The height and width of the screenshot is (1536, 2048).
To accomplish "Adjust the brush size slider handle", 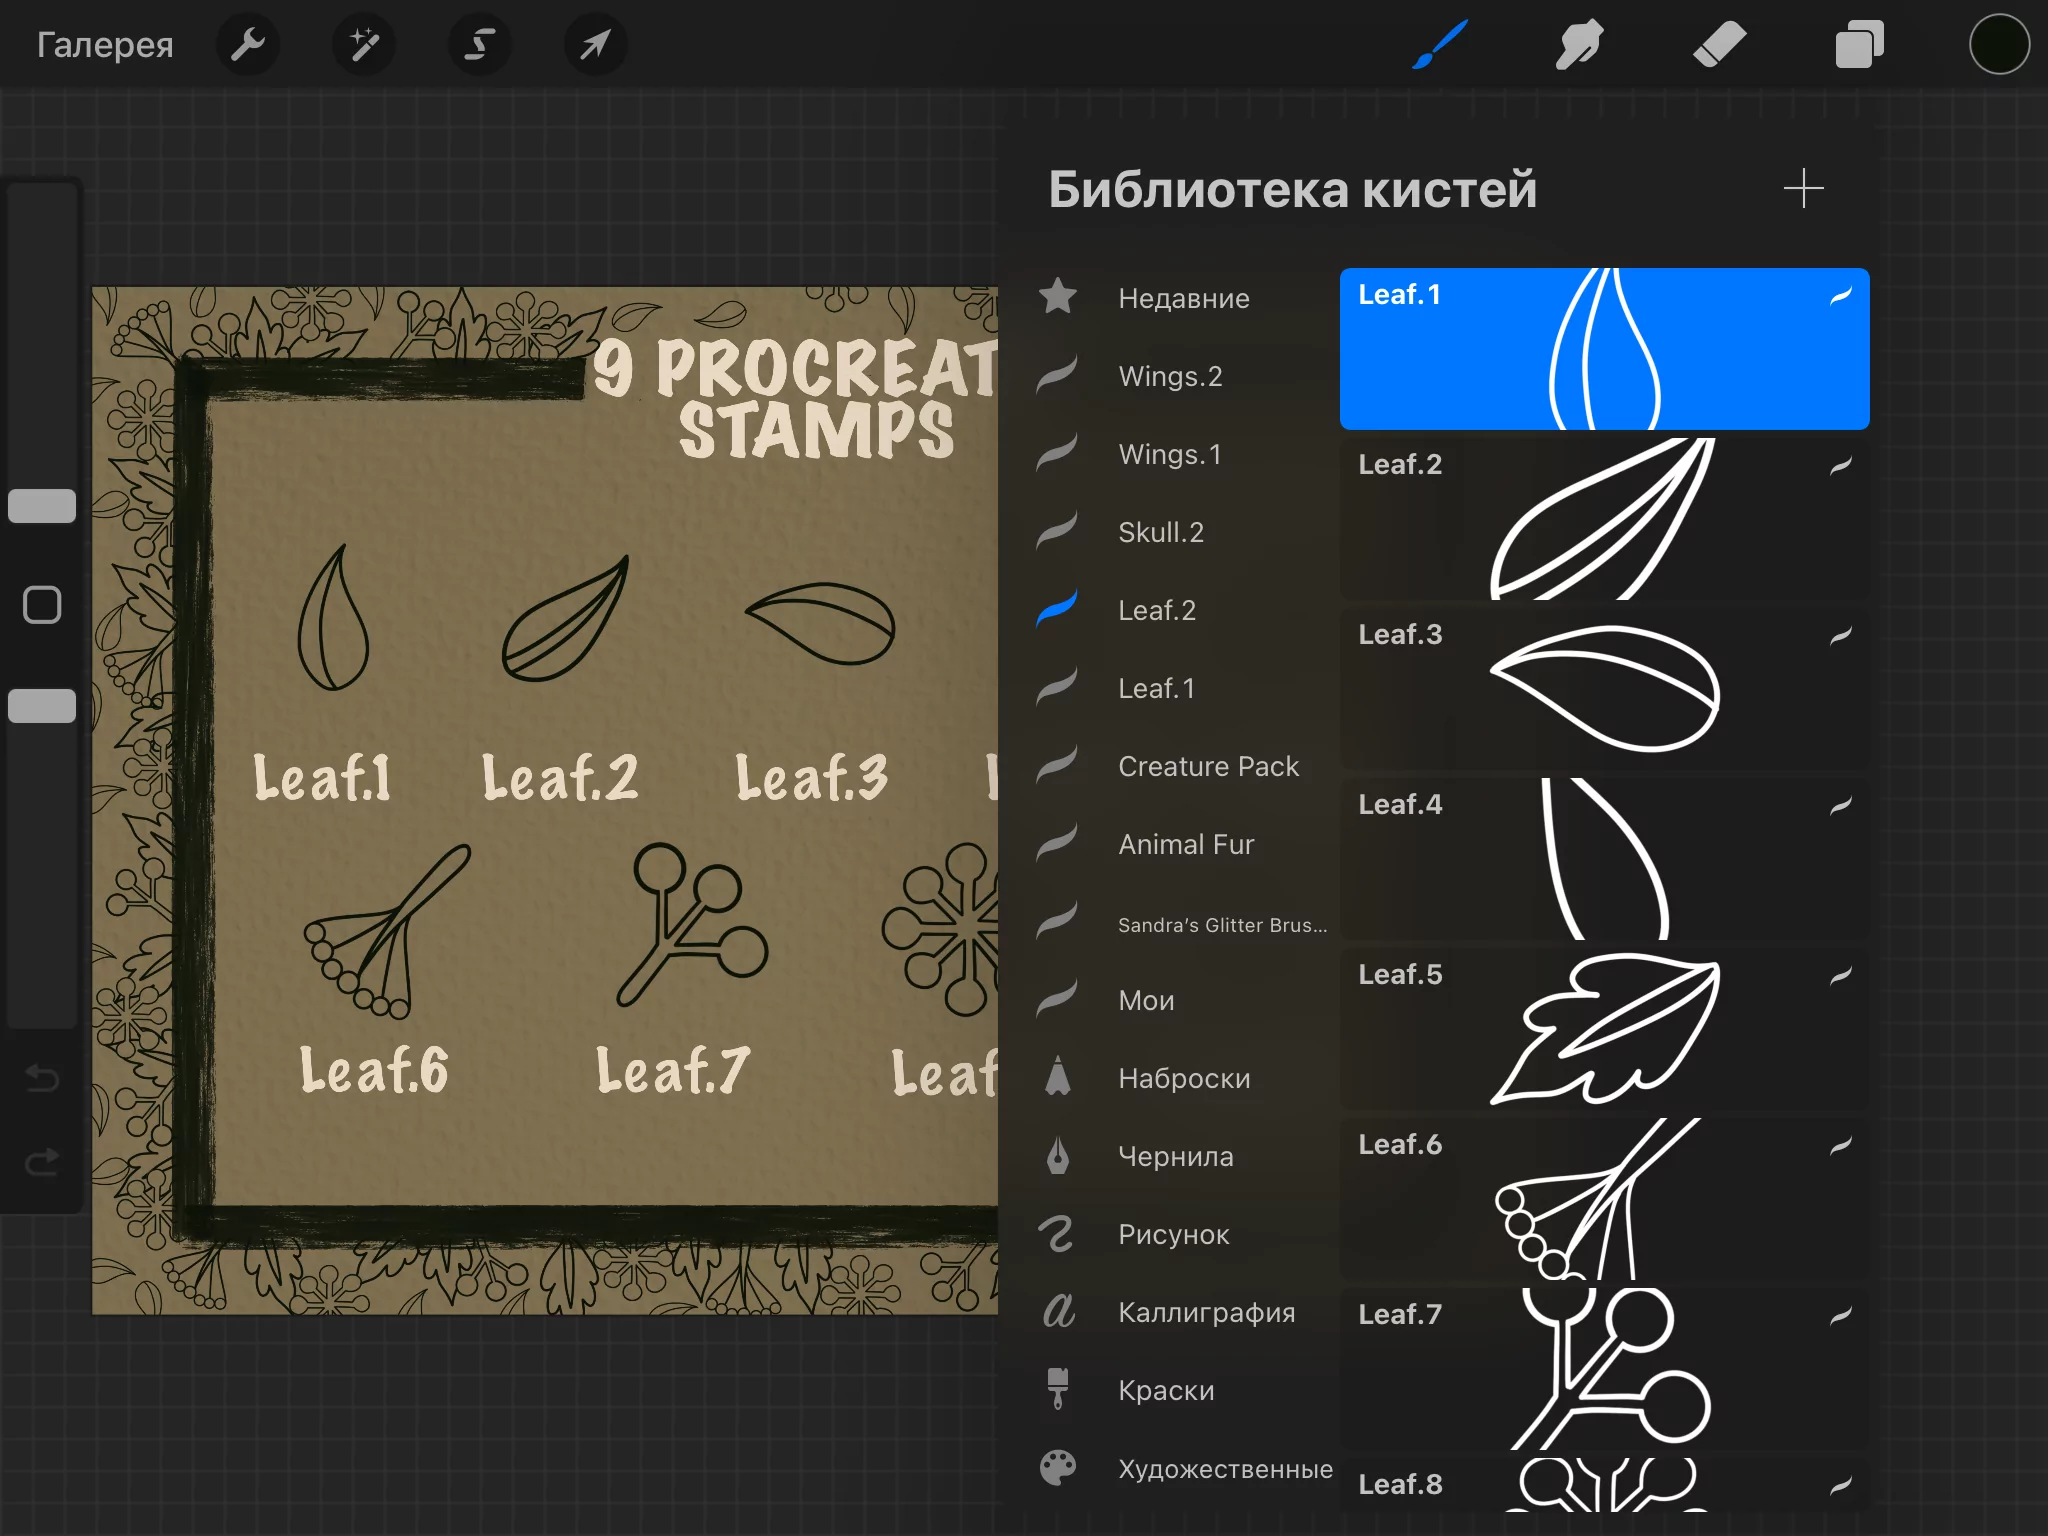I will (x=42, y=506).
